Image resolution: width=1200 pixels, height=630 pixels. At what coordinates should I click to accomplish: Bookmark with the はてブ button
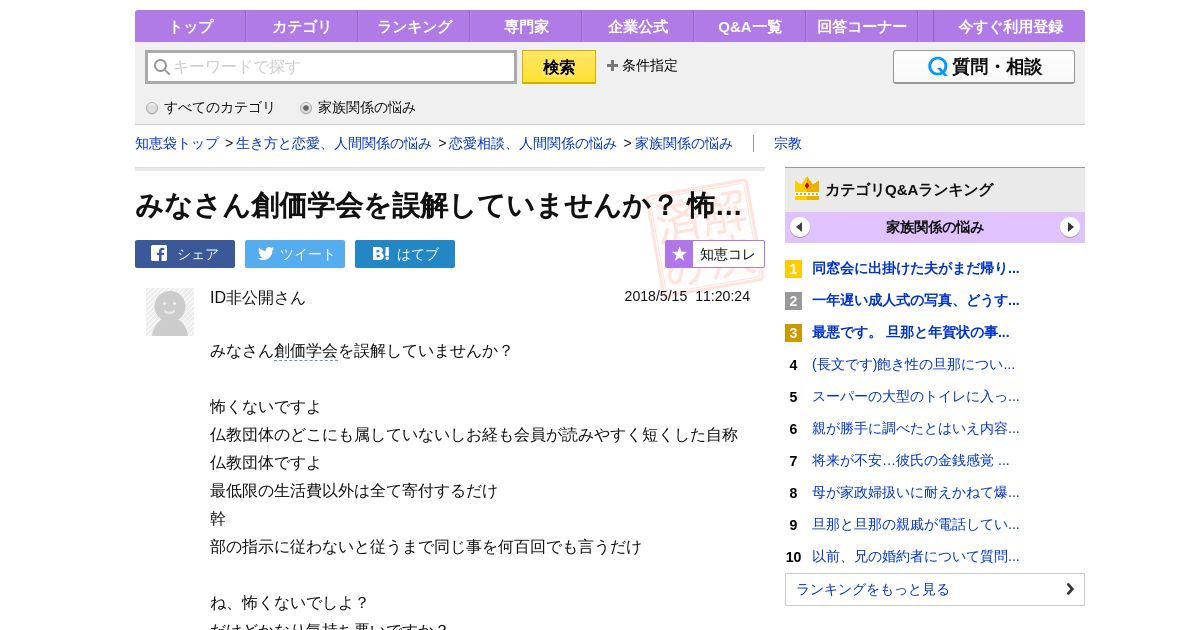[405, 254]
